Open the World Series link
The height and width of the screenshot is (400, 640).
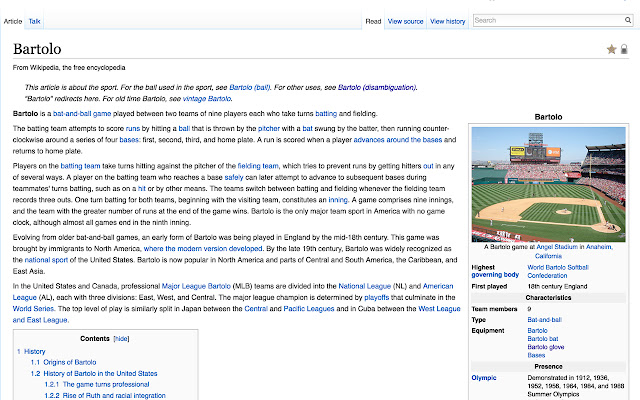33,309
